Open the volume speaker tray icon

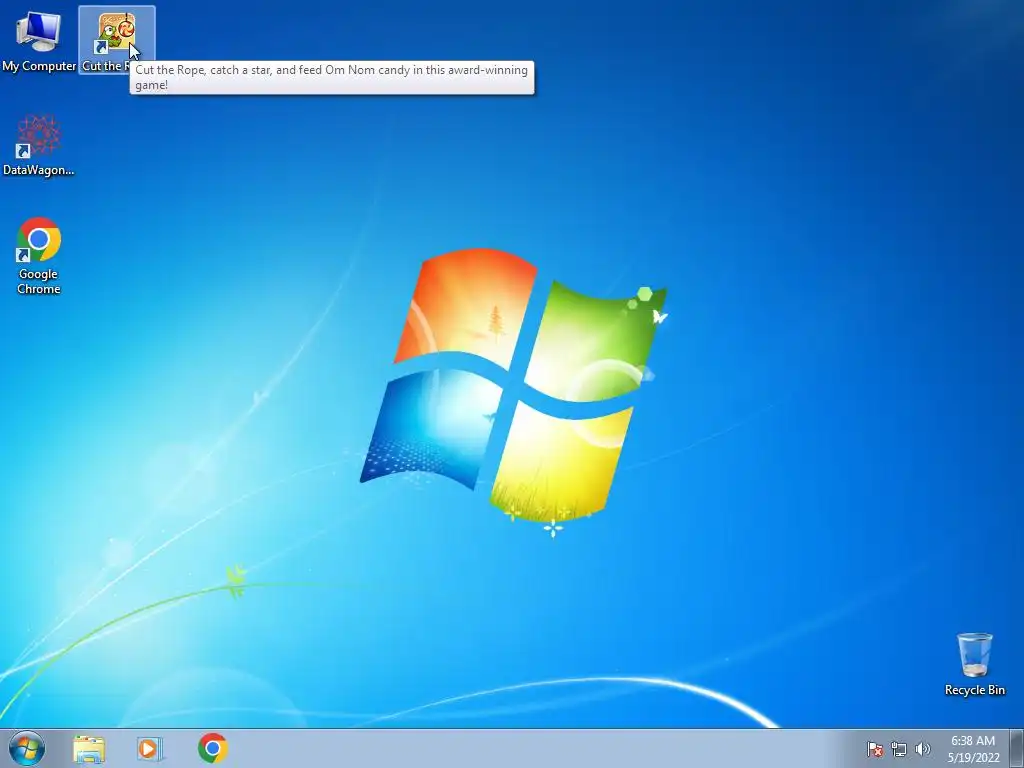pyautogui.click(x=922, y=749)
